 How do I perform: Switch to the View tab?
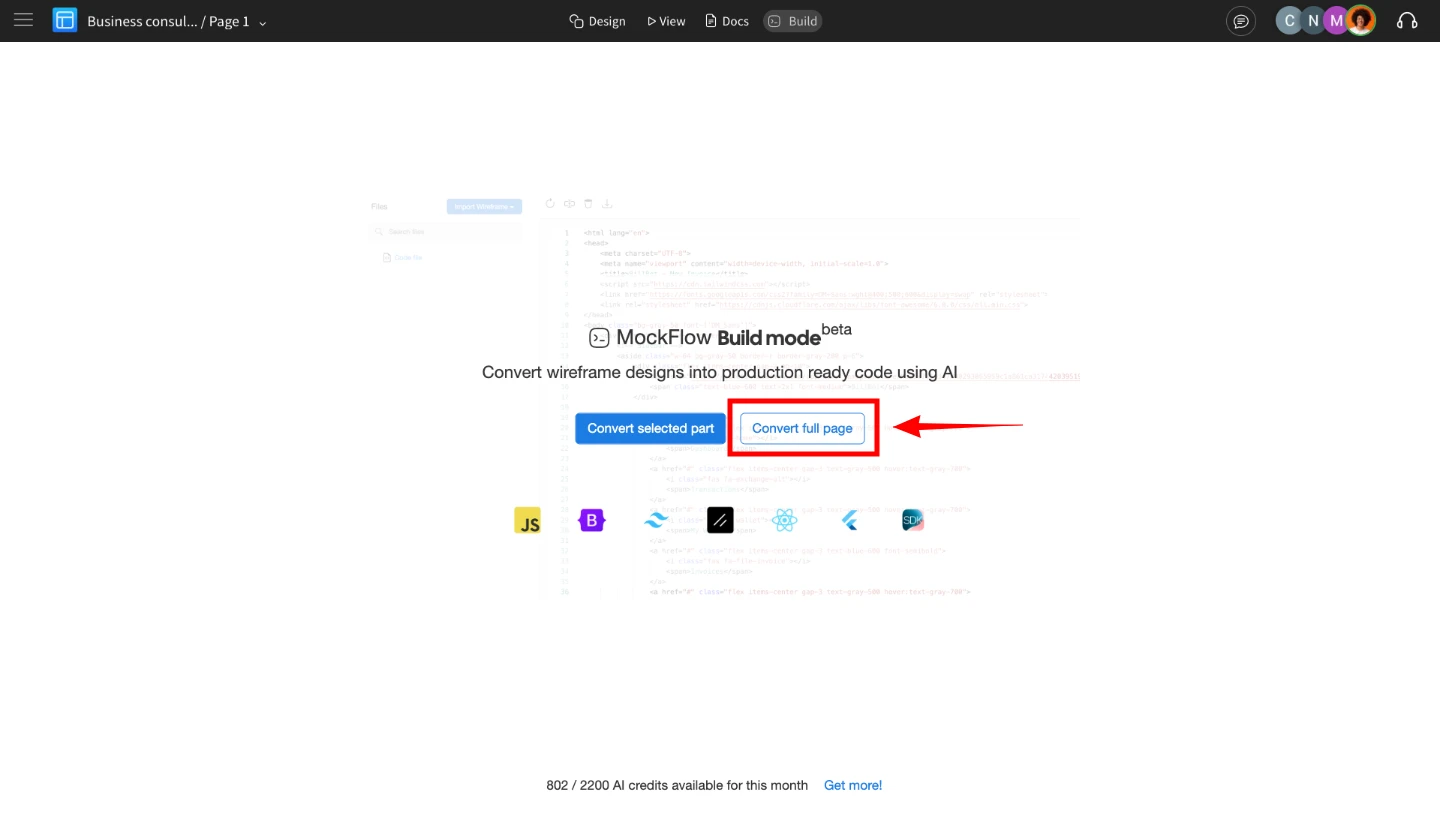tap(666, 21)
